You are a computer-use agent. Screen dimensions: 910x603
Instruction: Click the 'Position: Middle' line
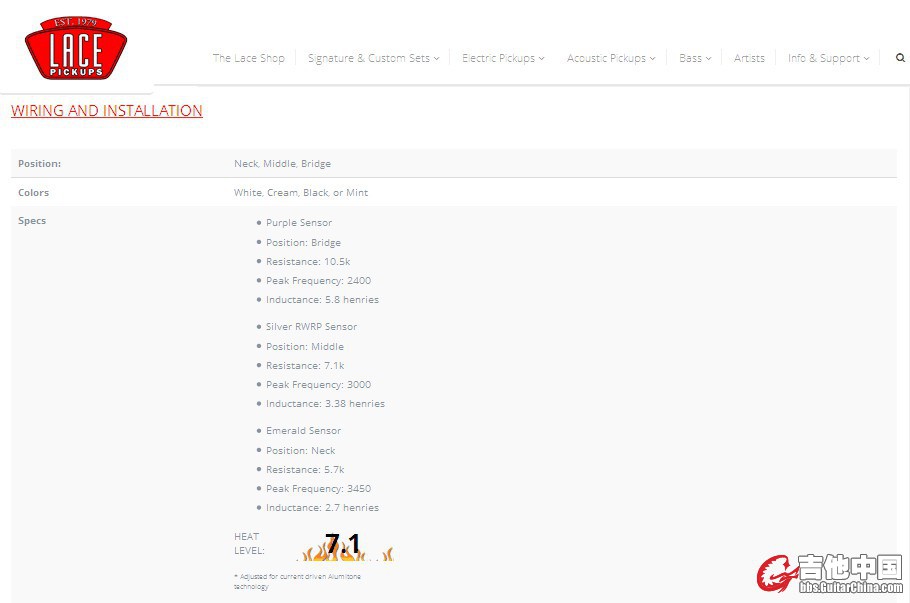[x=305, y=346]
